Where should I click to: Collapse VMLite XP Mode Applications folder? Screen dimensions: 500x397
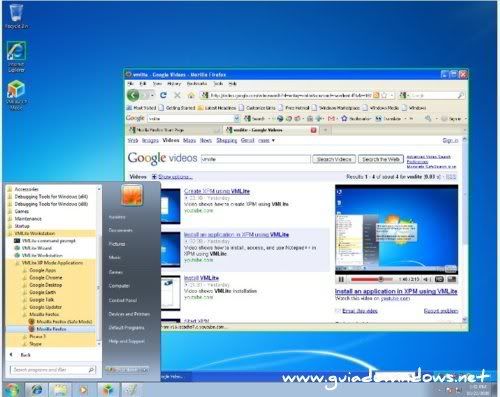52,263
